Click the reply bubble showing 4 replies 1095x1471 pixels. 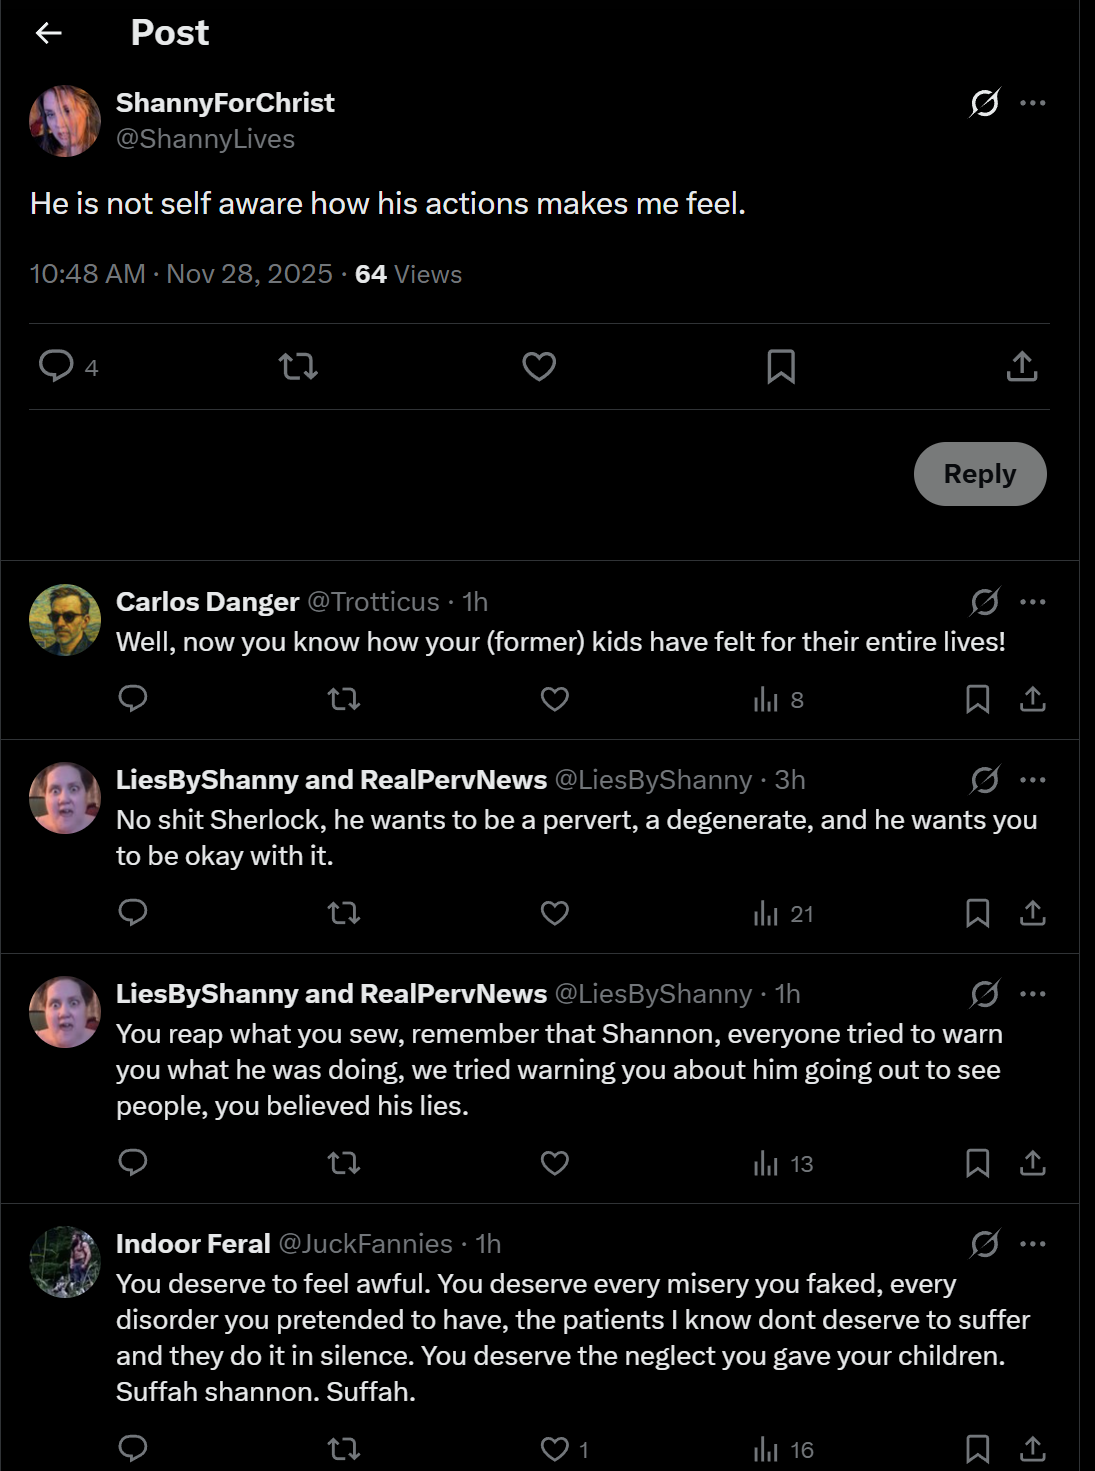[x=68, y=367]
